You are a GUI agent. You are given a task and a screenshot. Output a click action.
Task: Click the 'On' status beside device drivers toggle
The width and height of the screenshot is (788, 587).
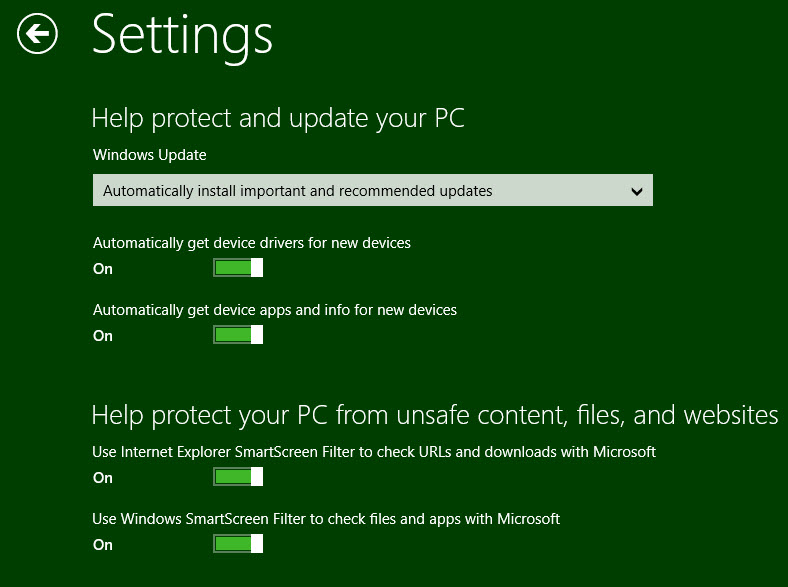point(103,269)
